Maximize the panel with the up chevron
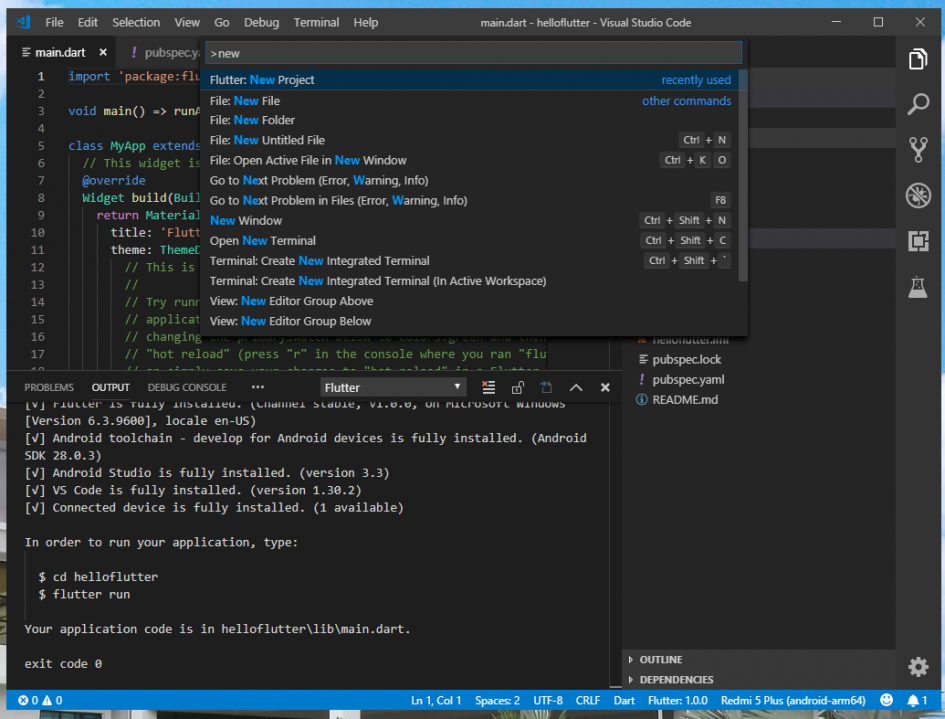 point(576,388)
